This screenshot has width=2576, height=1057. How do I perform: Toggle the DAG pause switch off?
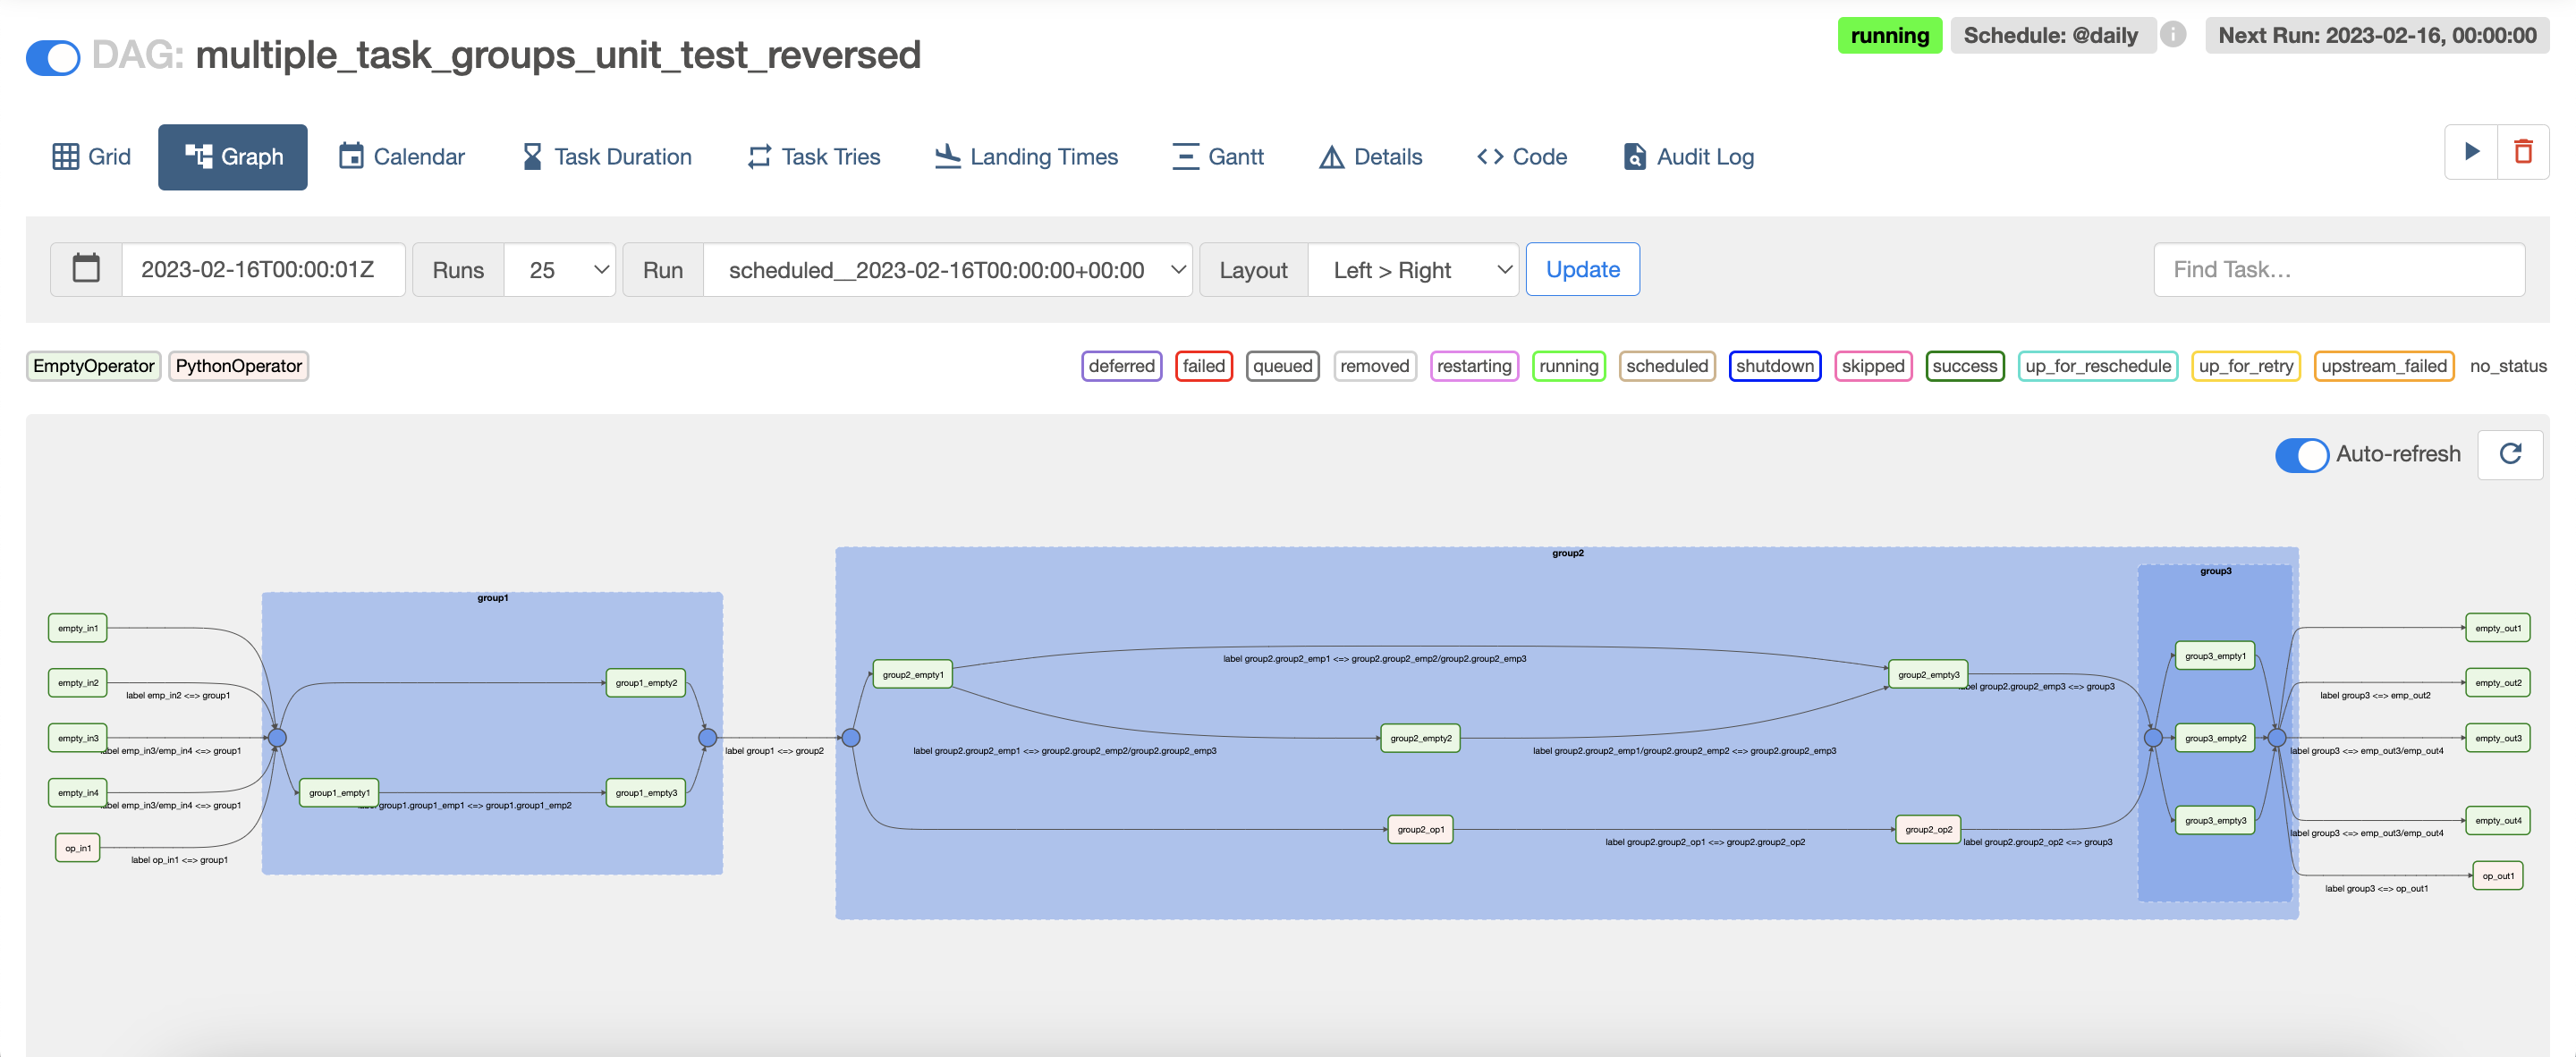(x=53, y=57)
